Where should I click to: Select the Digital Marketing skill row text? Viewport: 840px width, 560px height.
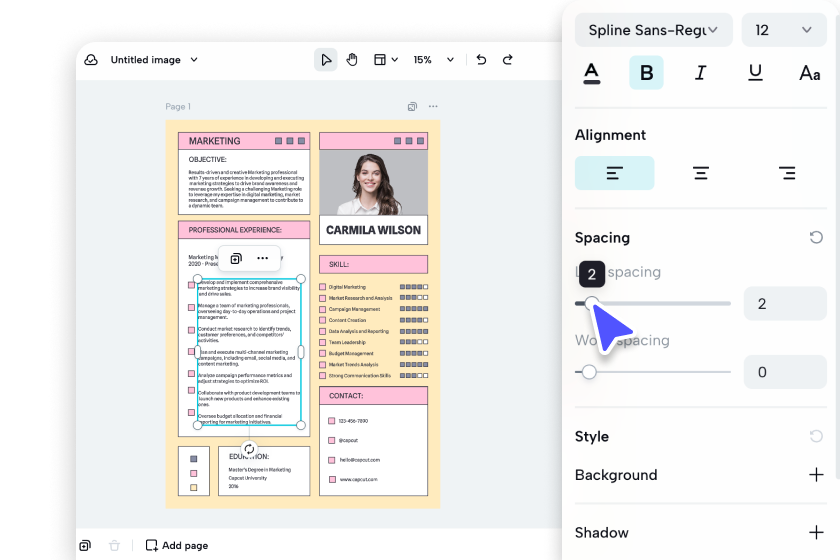tap(347, 287)
